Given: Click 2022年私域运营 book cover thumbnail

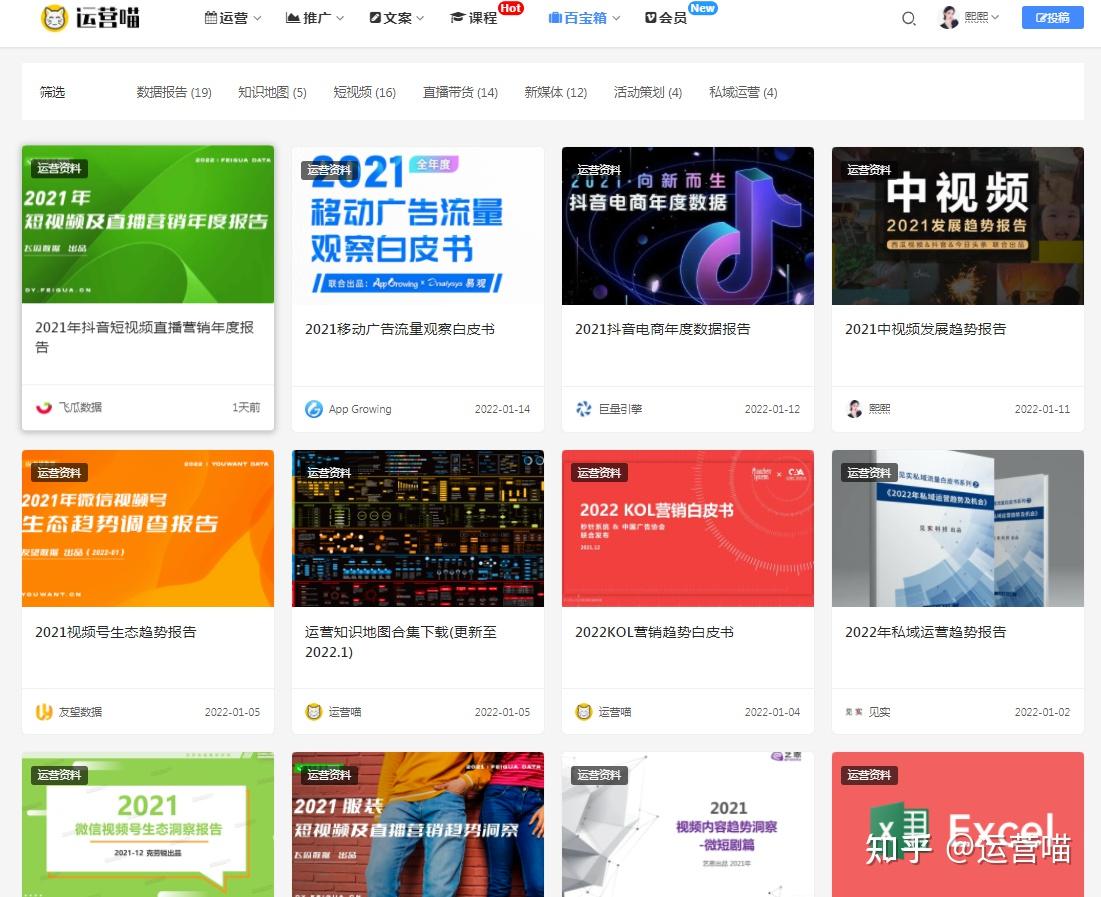Looking at the screenshot, I should (958, 528).
